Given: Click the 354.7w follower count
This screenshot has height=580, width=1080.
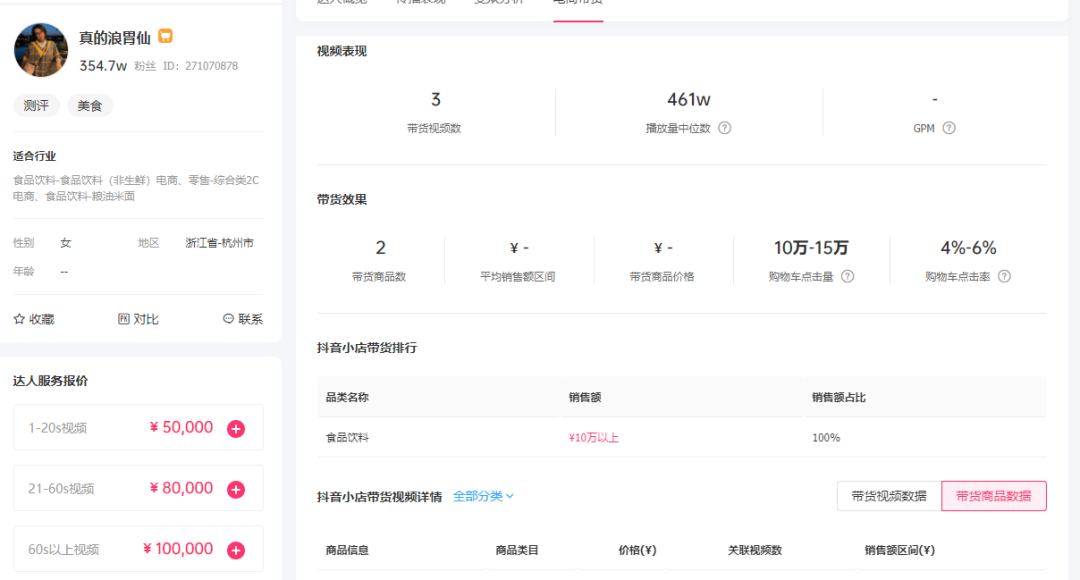Looking at the screenshot, I should pyautogui.click(x=103, y=65).
